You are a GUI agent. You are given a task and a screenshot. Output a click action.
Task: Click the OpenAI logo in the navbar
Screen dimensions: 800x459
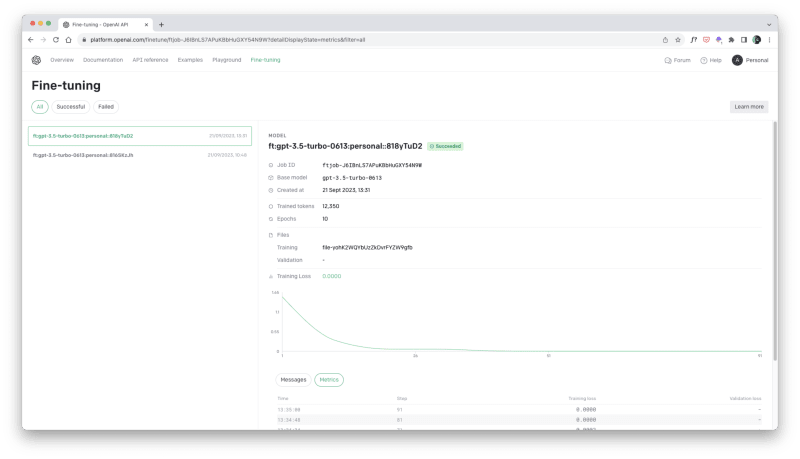(x=36, y=60)
